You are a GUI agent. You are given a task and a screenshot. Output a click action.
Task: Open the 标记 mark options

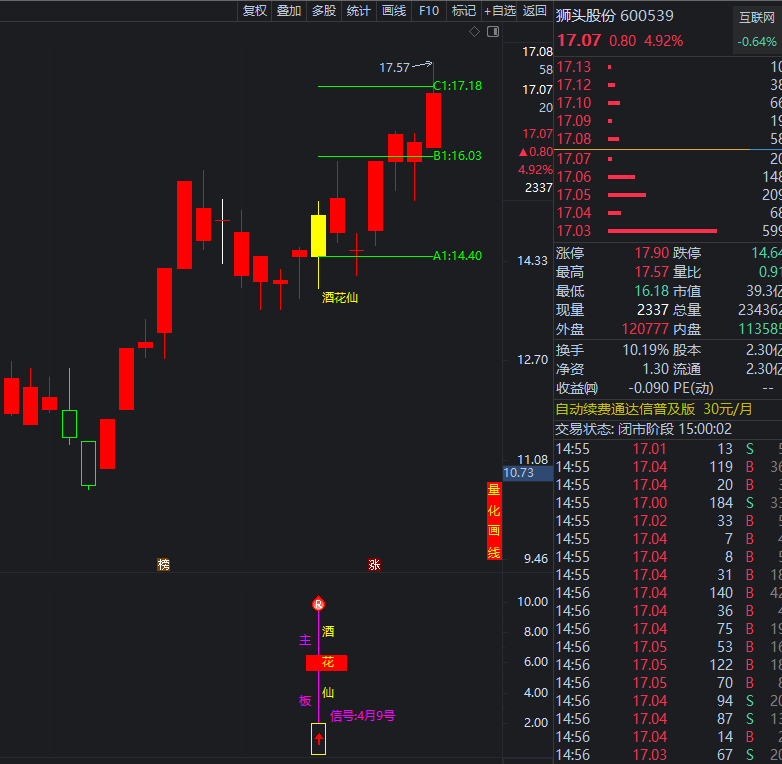(464, 11)
